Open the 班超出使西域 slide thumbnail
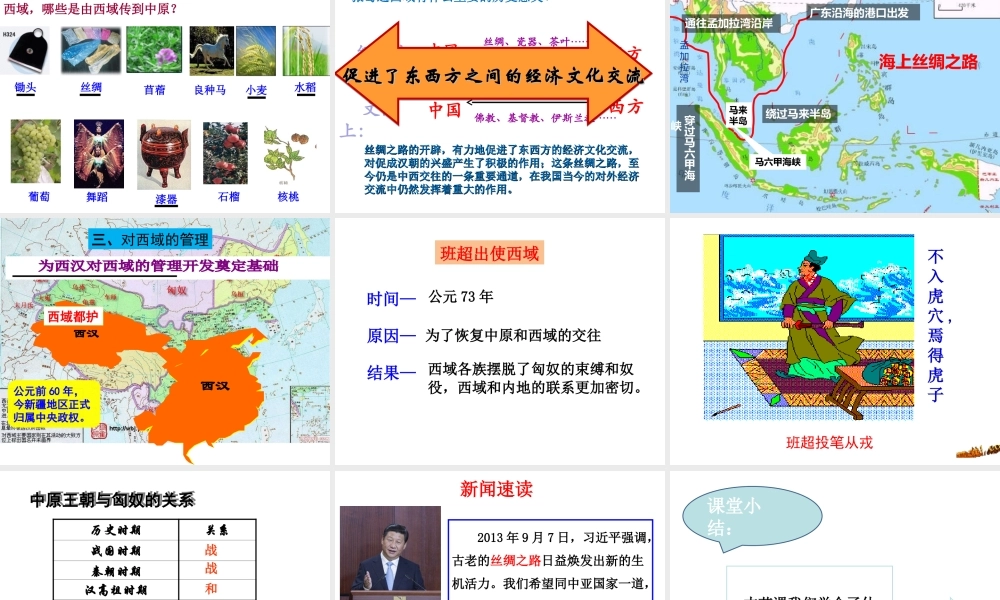The height and width of the screenshot is (600, 1000). pyautogui.click(x=500, y=341)
